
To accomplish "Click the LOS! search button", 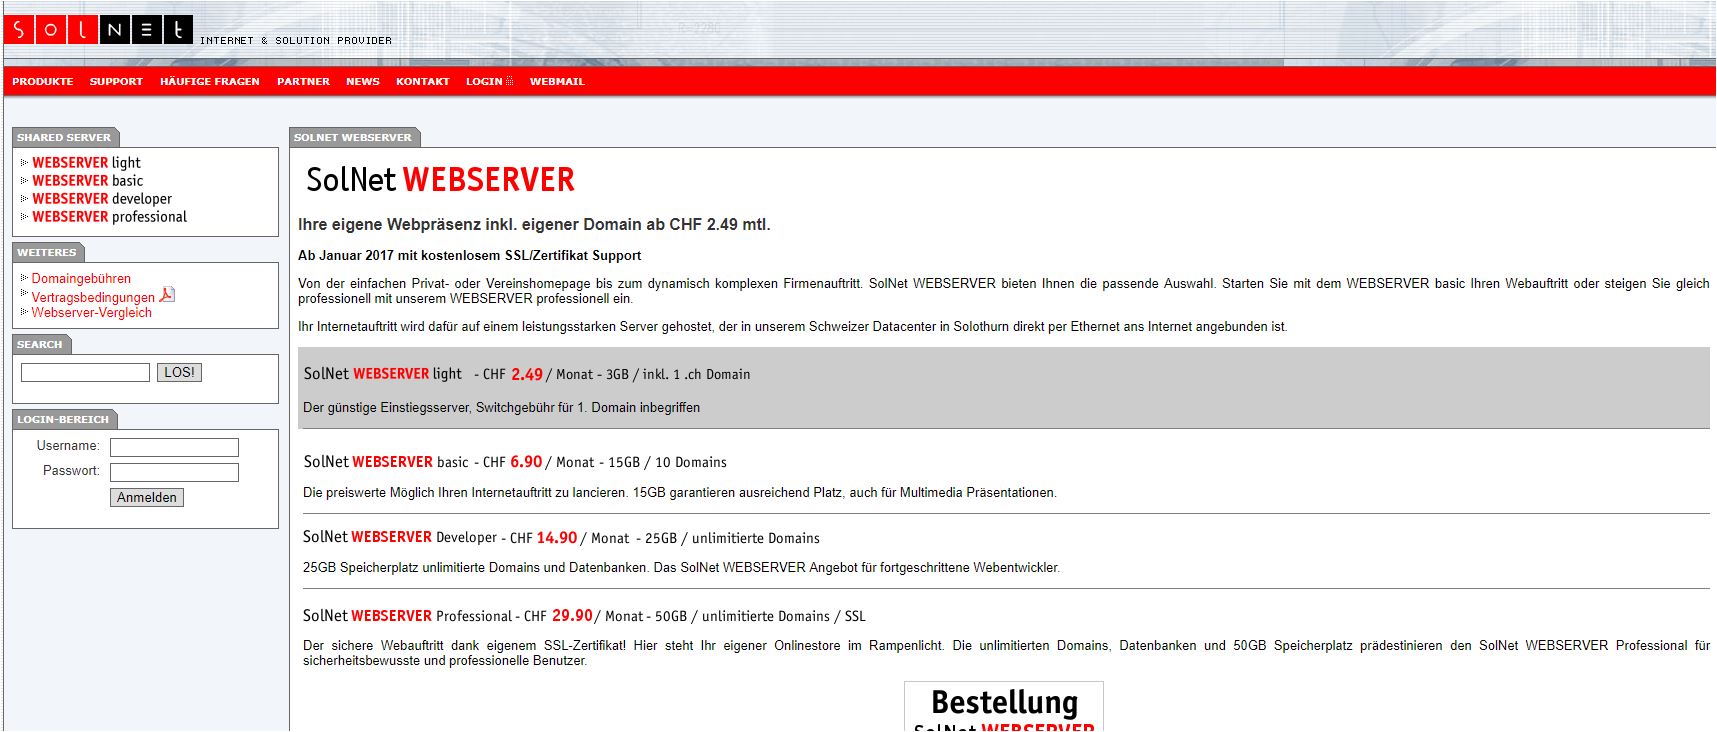I will 179,373.
